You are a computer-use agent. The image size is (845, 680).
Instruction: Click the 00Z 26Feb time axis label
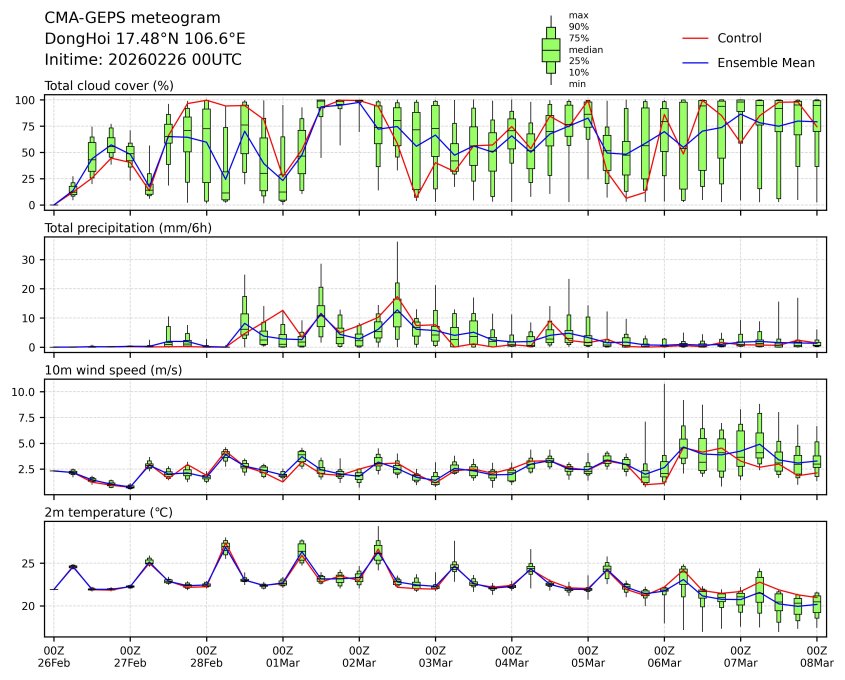click(54, 656)
